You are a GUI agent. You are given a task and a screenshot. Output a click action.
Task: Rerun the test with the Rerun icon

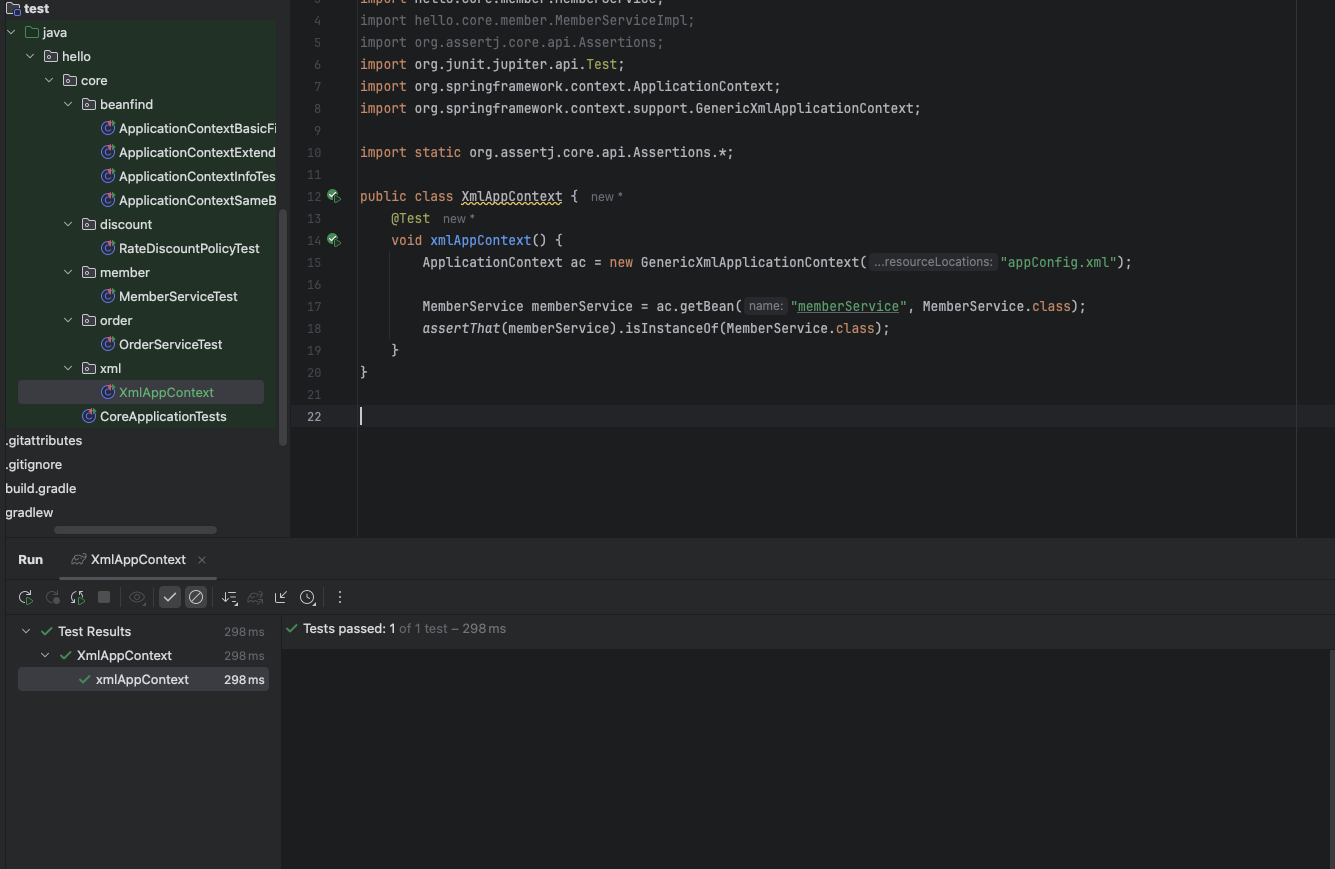pyautogui.click(x=25, y=597)
